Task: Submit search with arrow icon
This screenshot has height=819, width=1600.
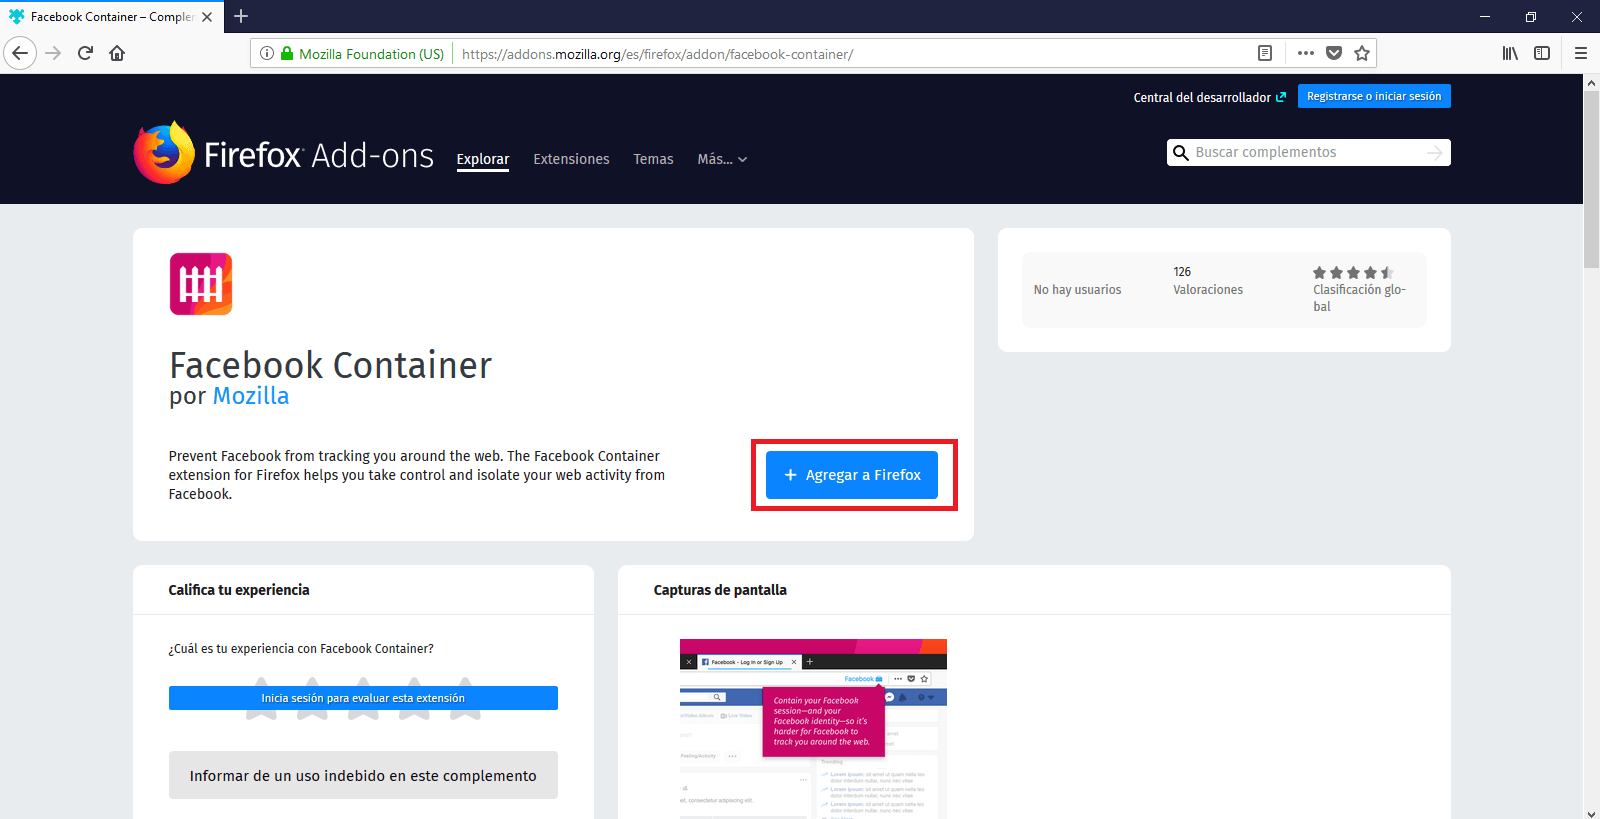Action: pyautogui.click(x=1435, y=153)
